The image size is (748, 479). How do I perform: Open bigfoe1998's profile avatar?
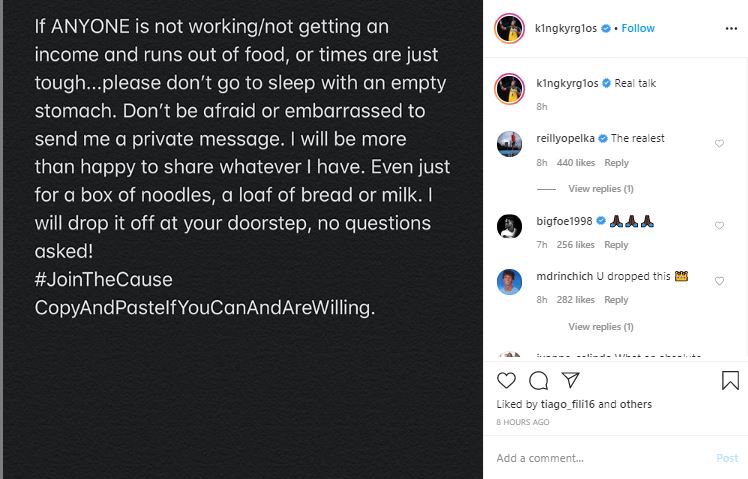point(510,226)
